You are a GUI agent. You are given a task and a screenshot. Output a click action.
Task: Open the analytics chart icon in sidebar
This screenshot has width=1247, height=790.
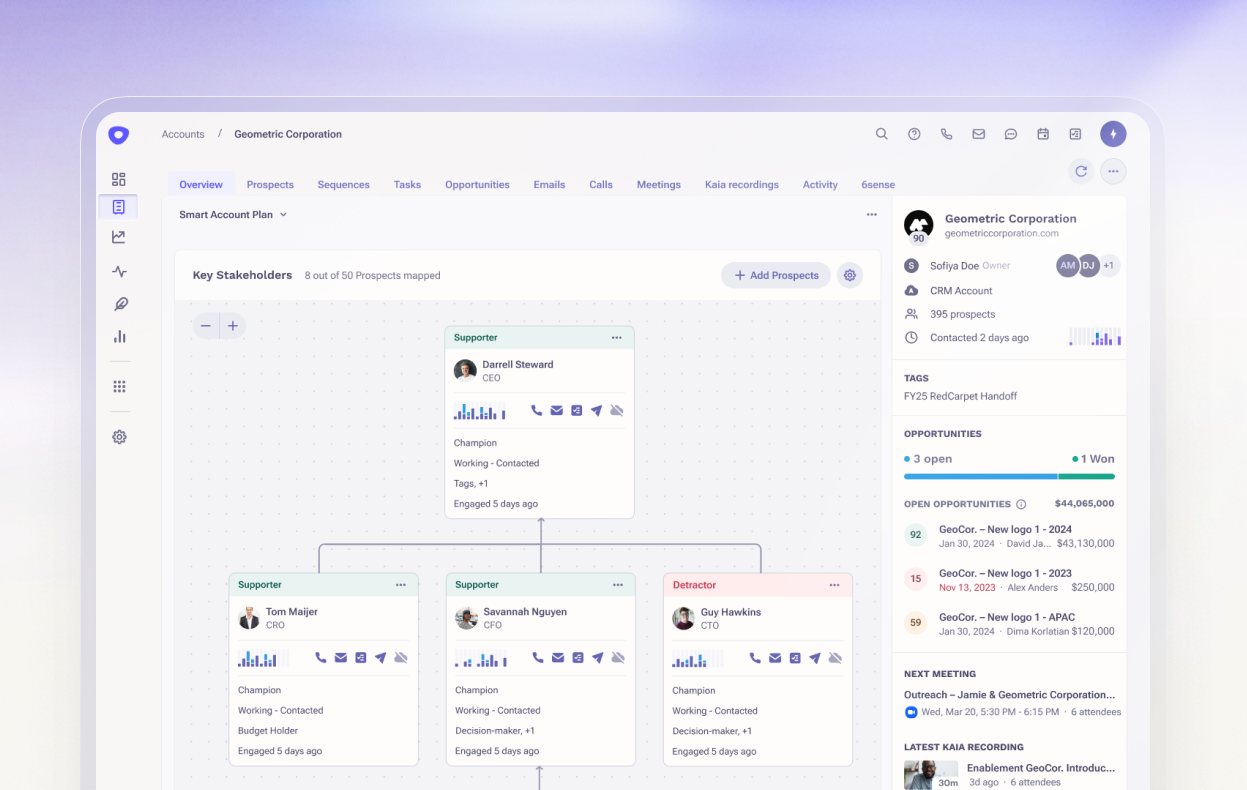[119, 337]
